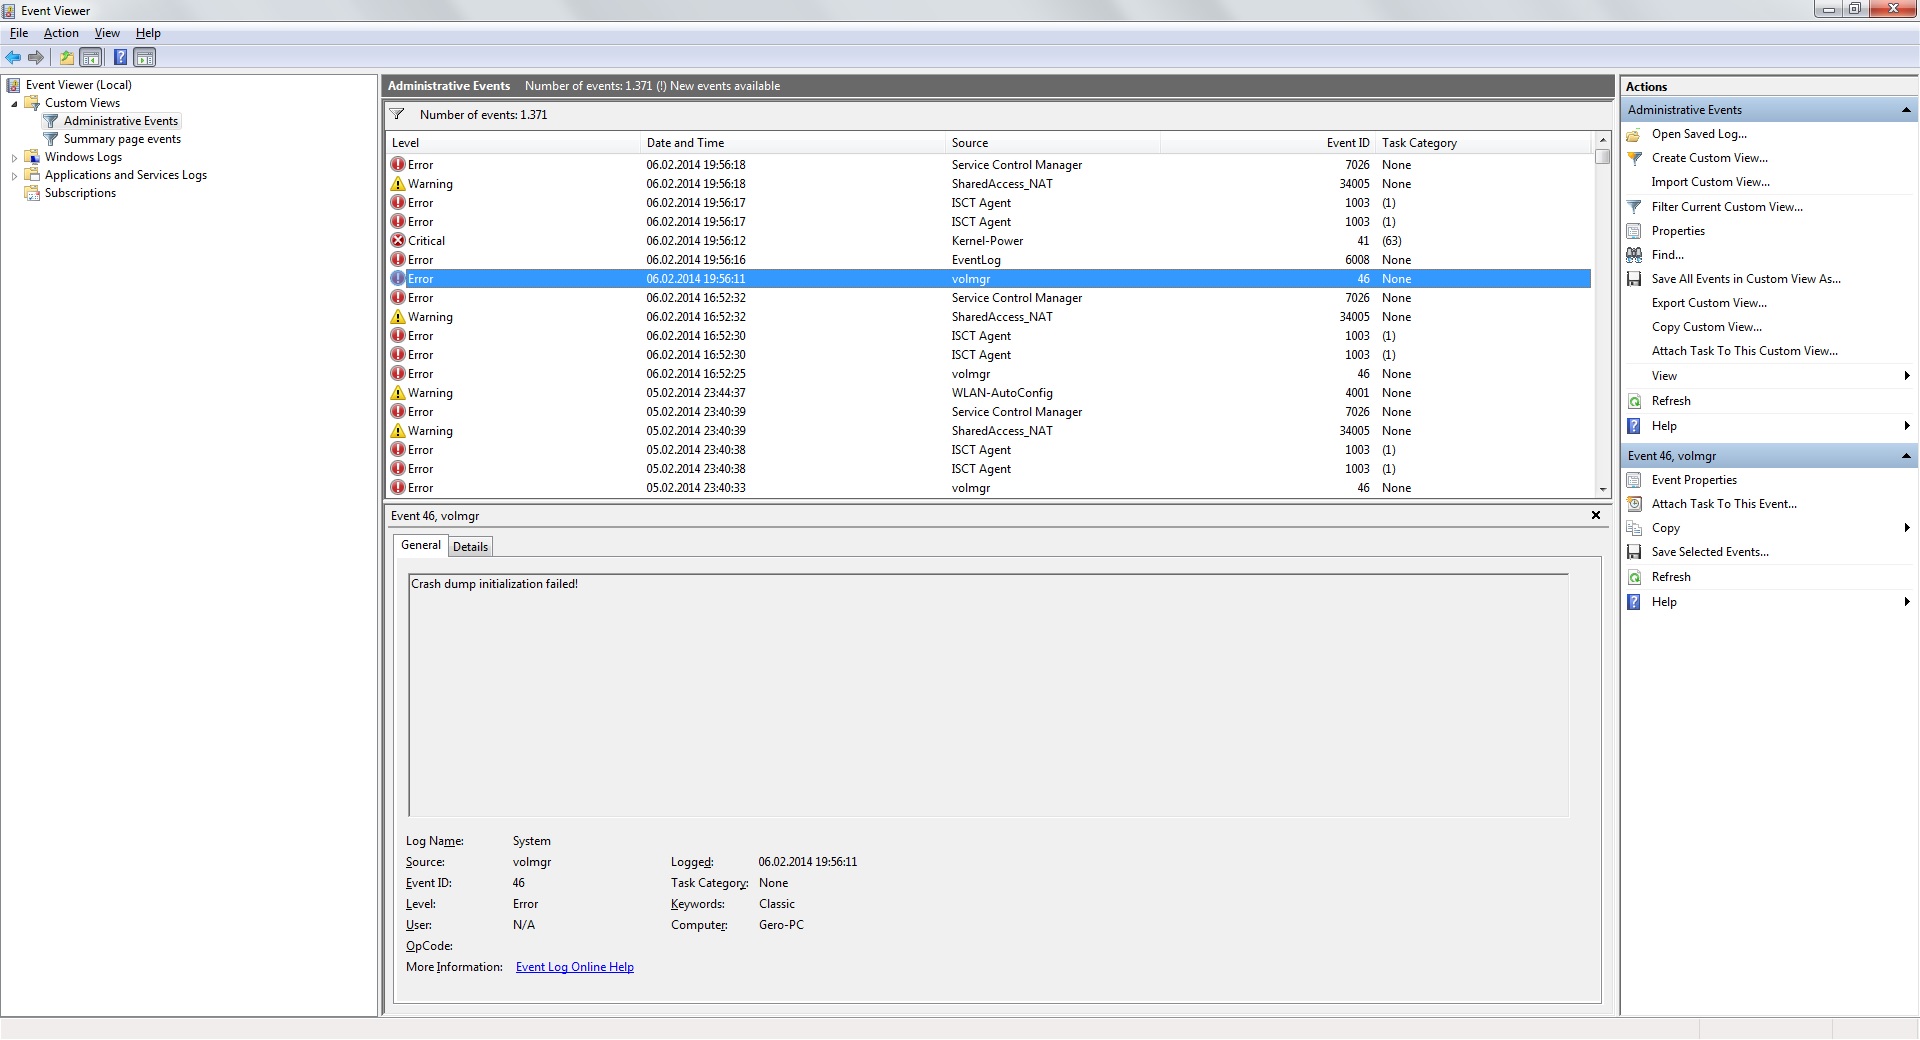Click the Properties icon in Actions

(x=1634, y=231)
